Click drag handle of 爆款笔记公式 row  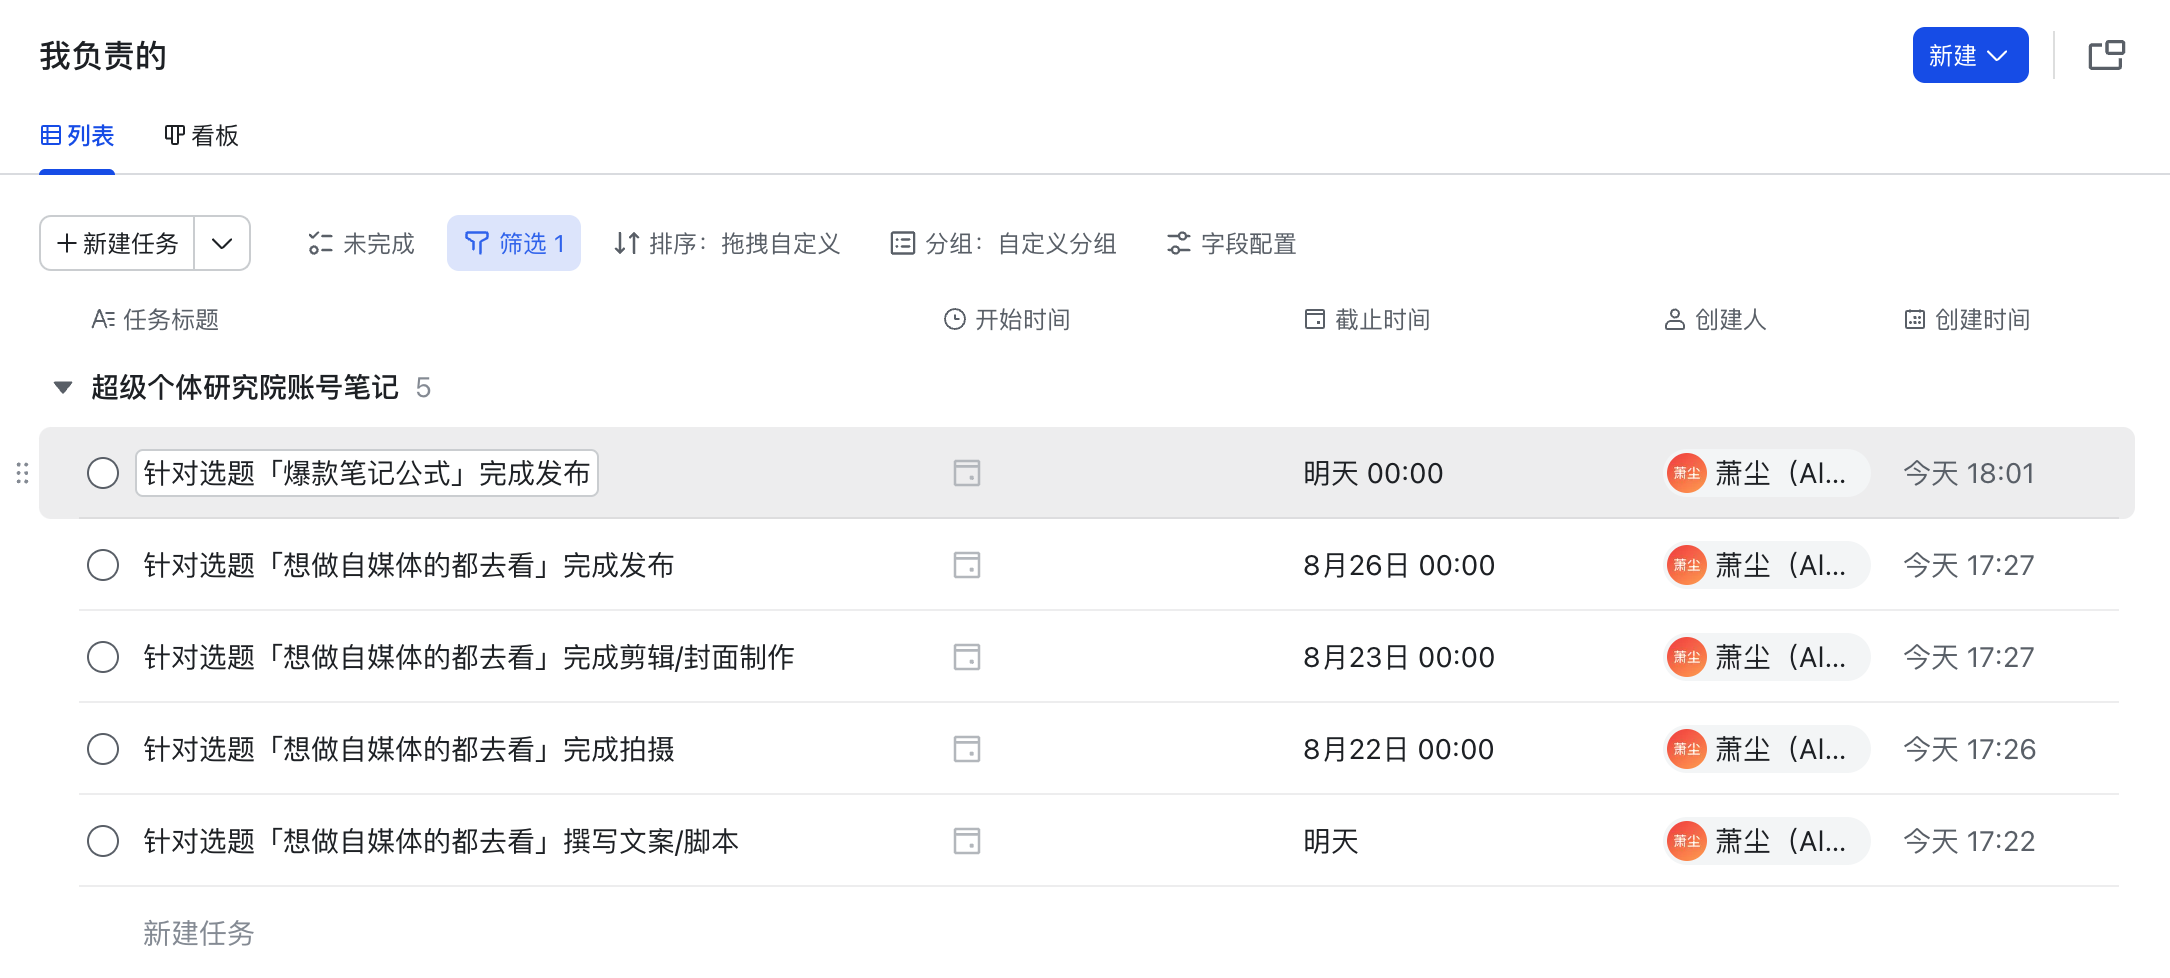pyautogui.click(x=22, y=473)
